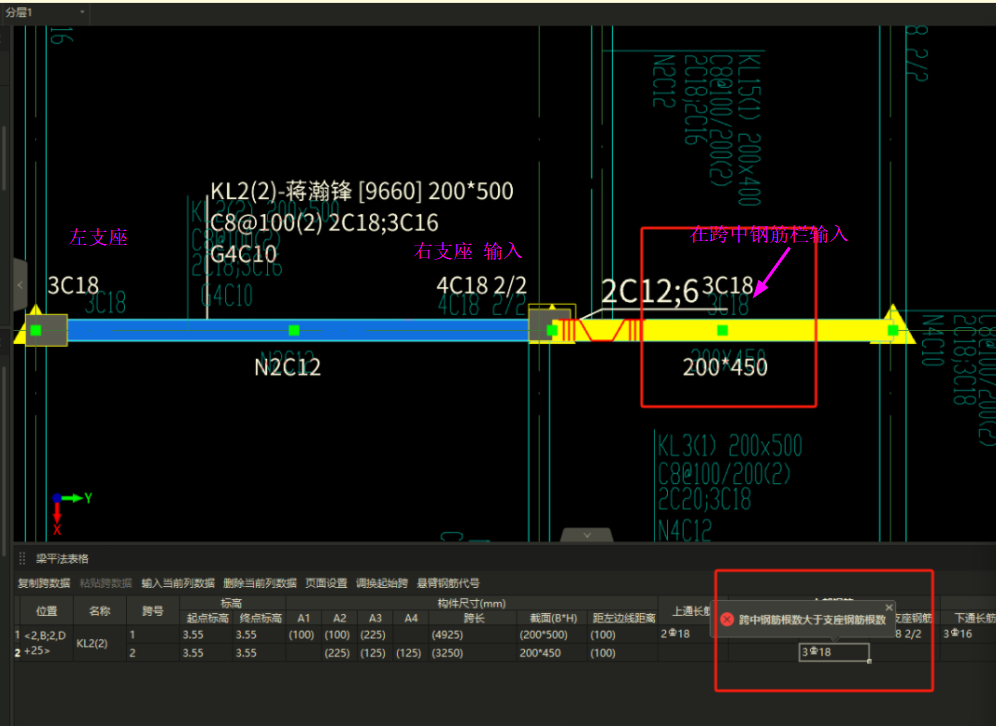996x726 pixels.
Task: Click the 复制跨数据 button
Action: click(43, 583)
